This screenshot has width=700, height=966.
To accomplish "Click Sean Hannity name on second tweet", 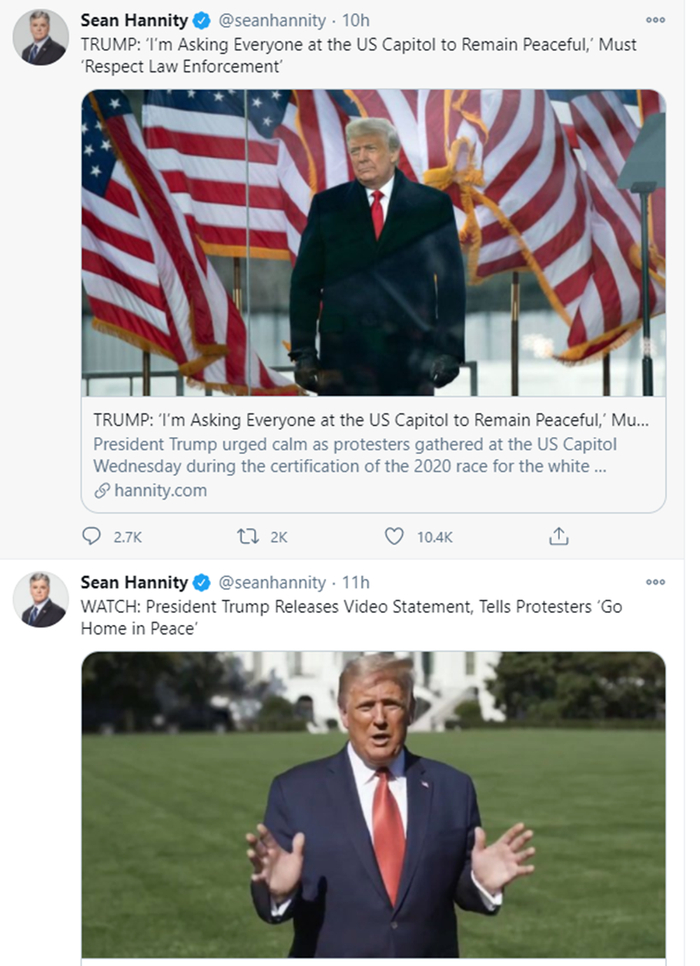I will coord(134,582).
